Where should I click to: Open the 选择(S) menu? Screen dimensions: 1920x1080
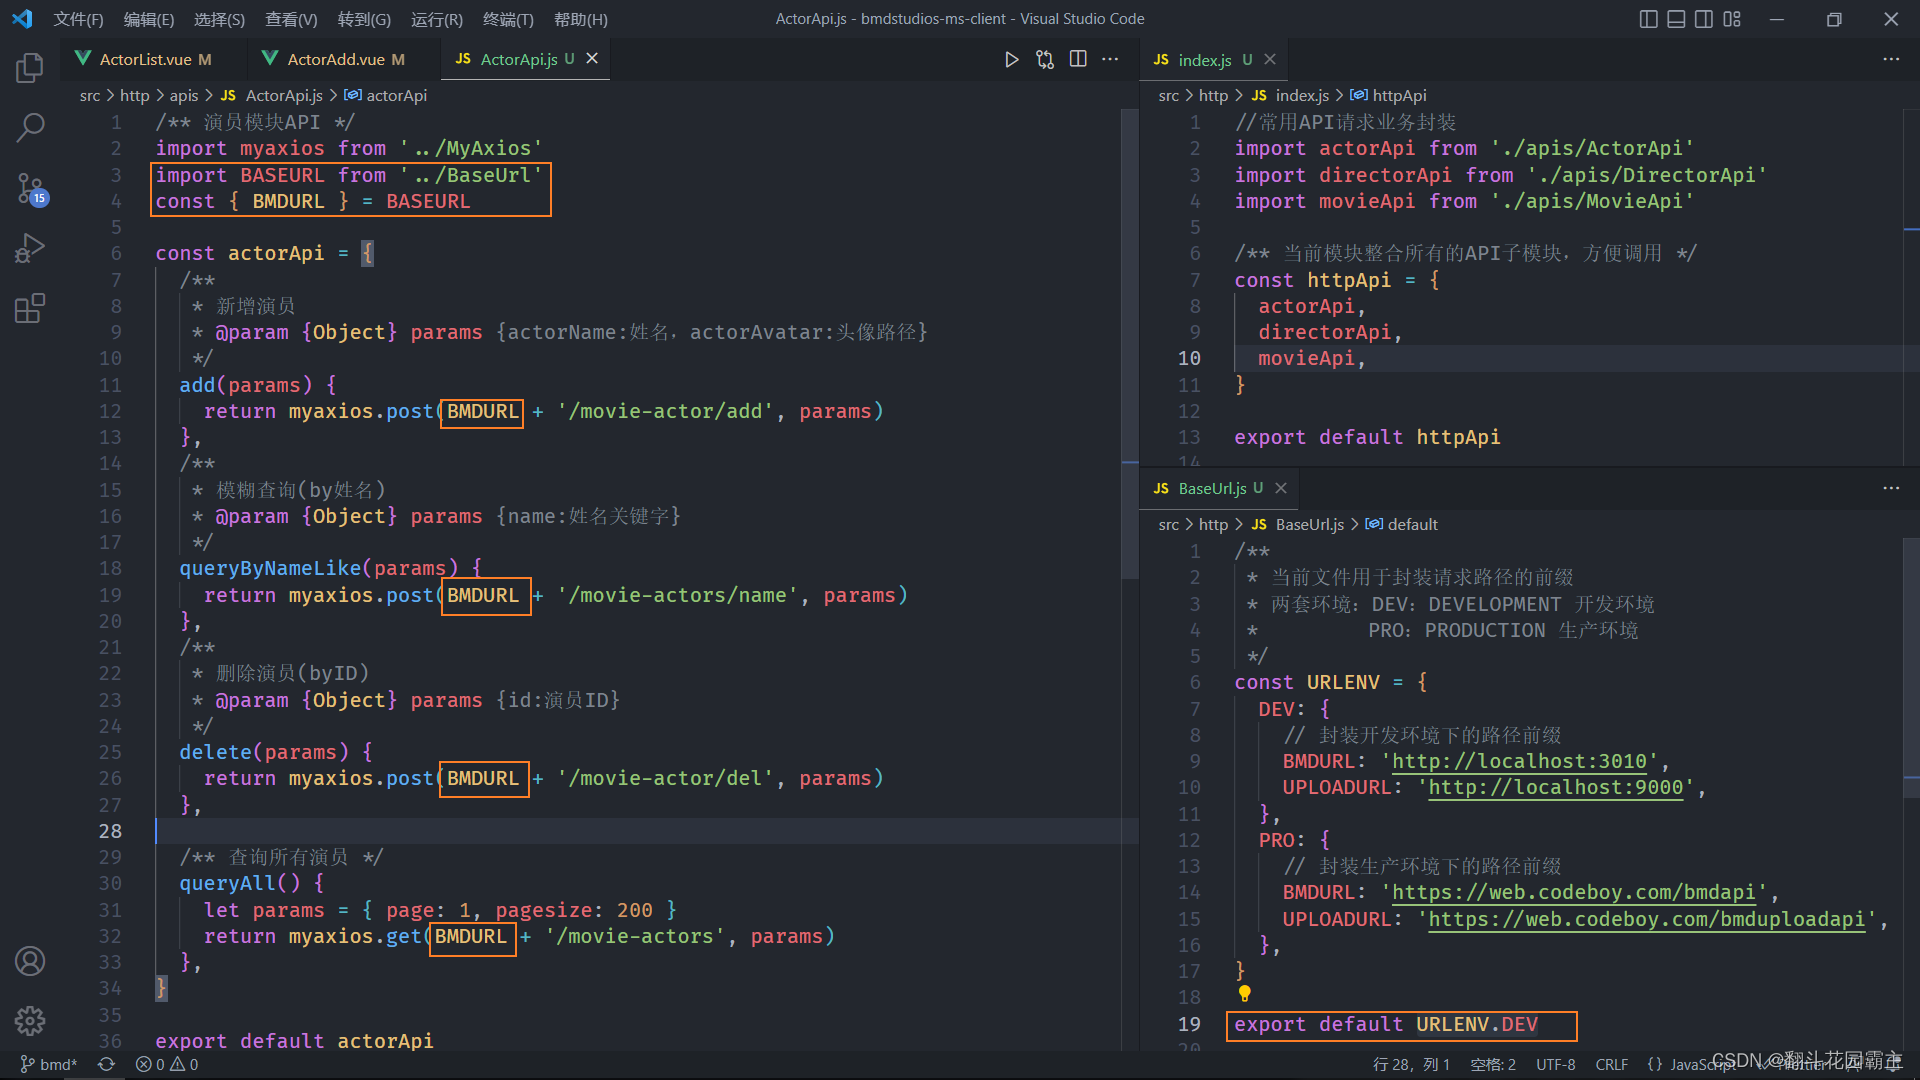point(219,19)
